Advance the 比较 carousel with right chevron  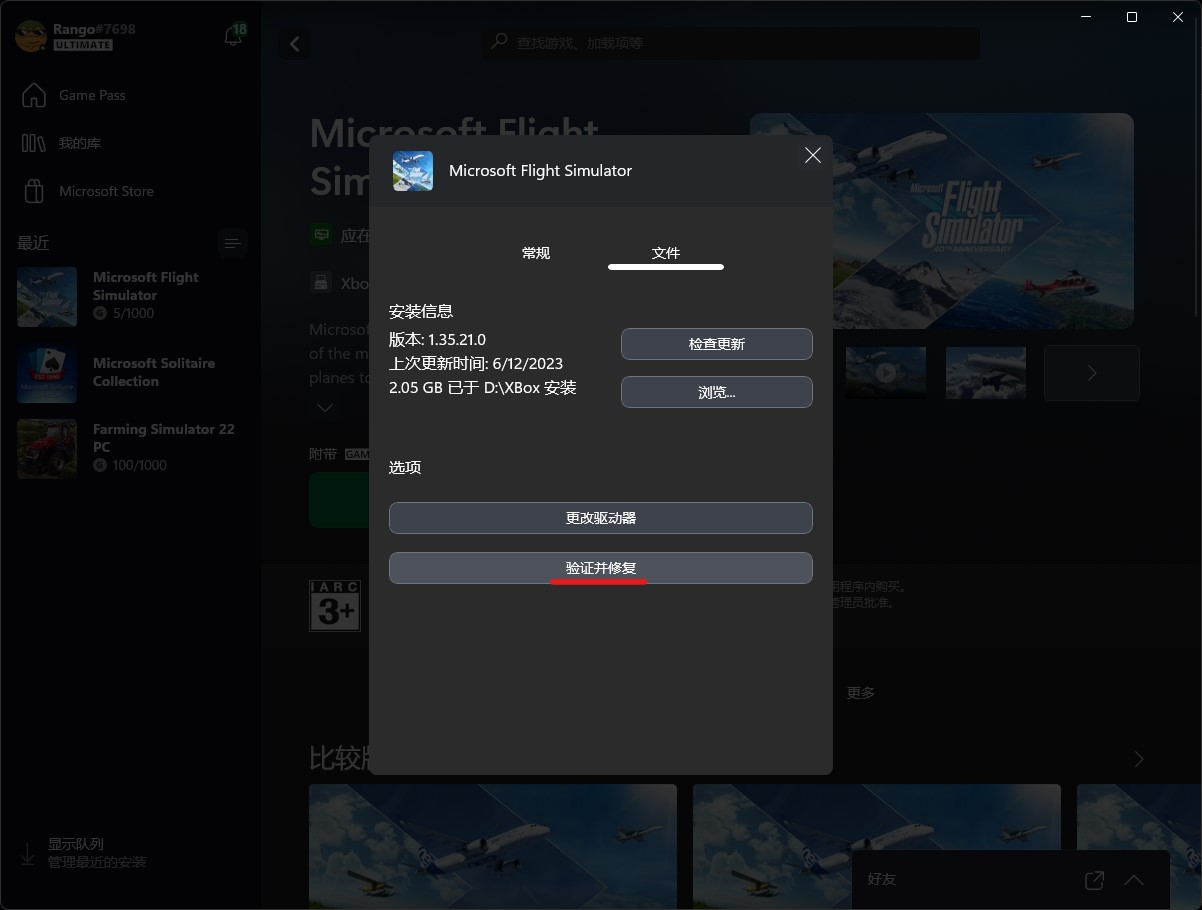pos(1139,759)
